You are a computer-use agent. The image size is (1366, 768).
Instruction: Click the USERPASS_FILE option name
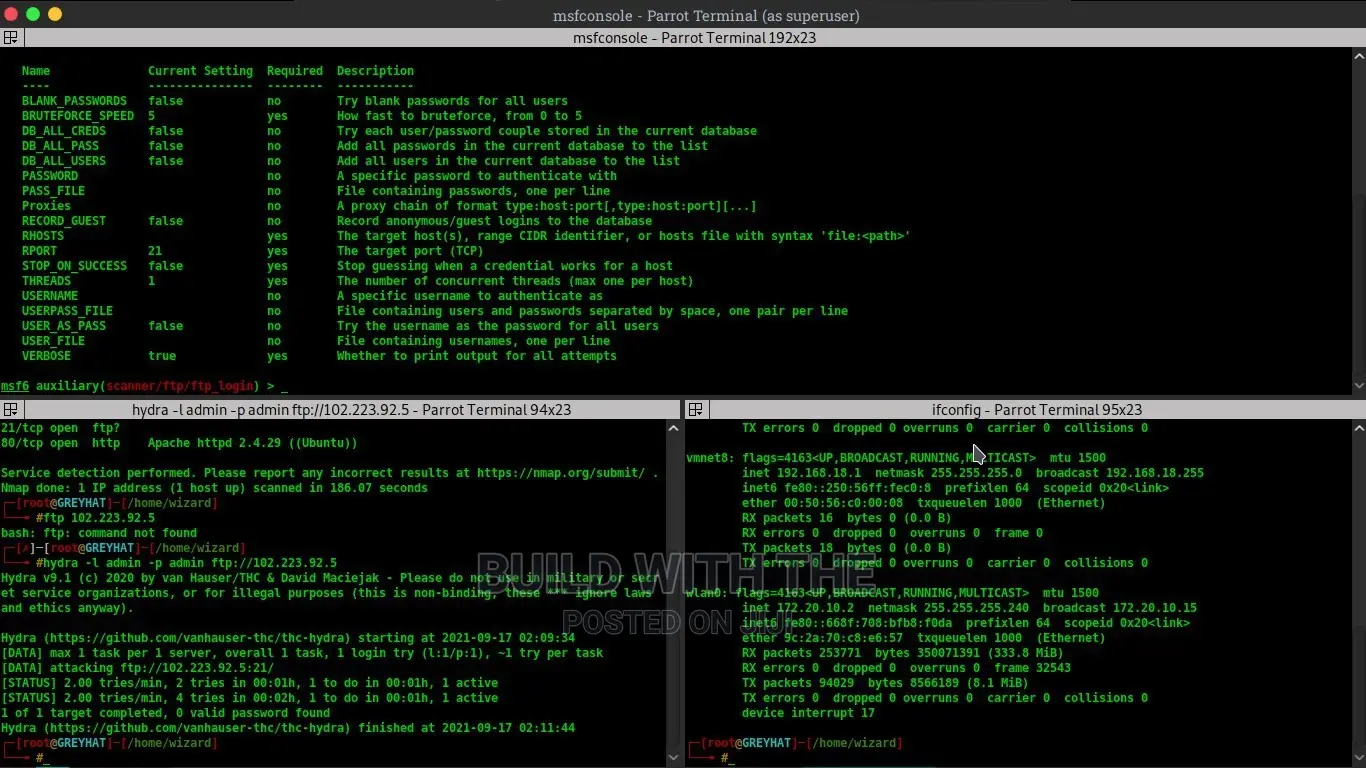(x=67, y=311)
